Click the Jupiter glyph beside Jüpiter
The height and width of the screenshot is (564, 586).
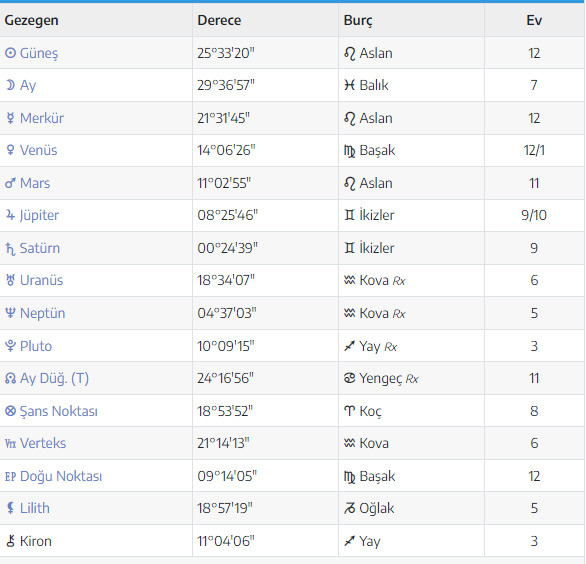pyautogui.click(x=10, y=215)
